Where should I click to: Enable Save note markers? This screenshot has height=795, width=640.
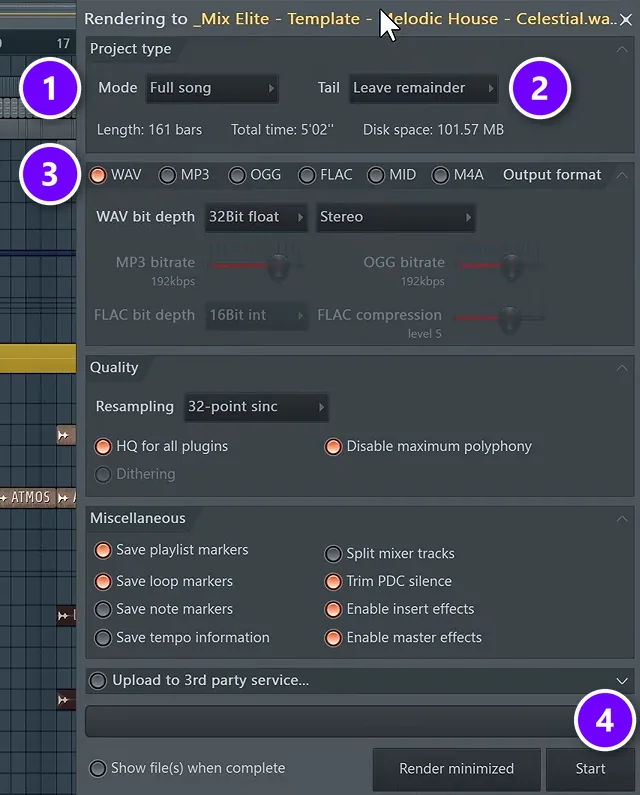(103, 609)
